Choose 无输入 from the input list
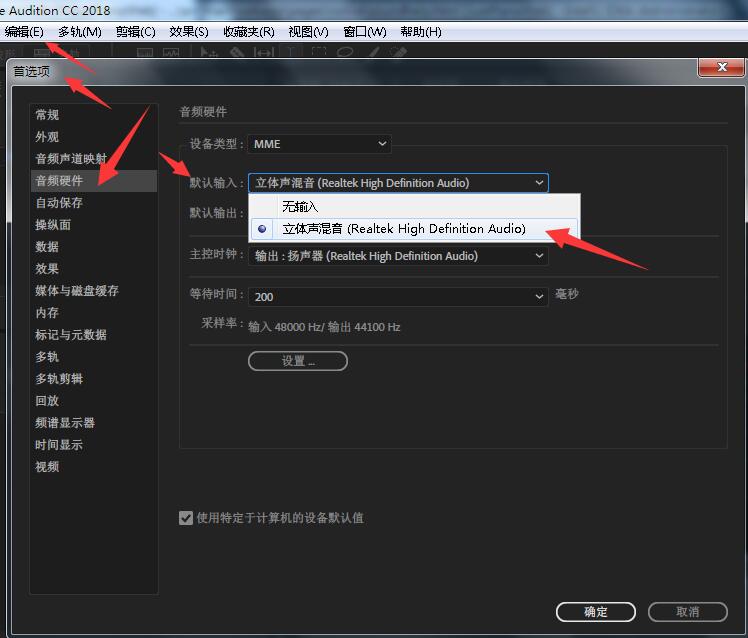Screen dimensions: 748x638 [414, 206]
